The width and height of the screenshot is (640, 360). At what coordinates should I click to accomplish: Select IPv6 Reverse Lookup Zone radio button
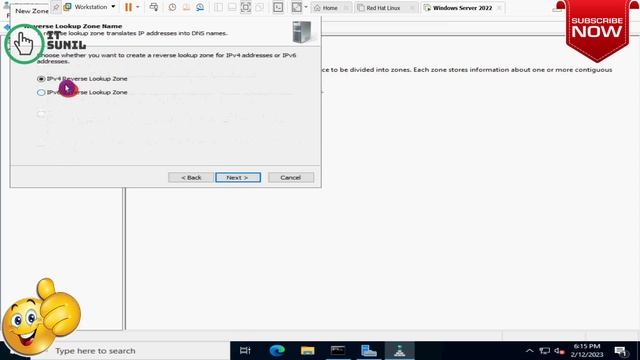tap(41, 93)
